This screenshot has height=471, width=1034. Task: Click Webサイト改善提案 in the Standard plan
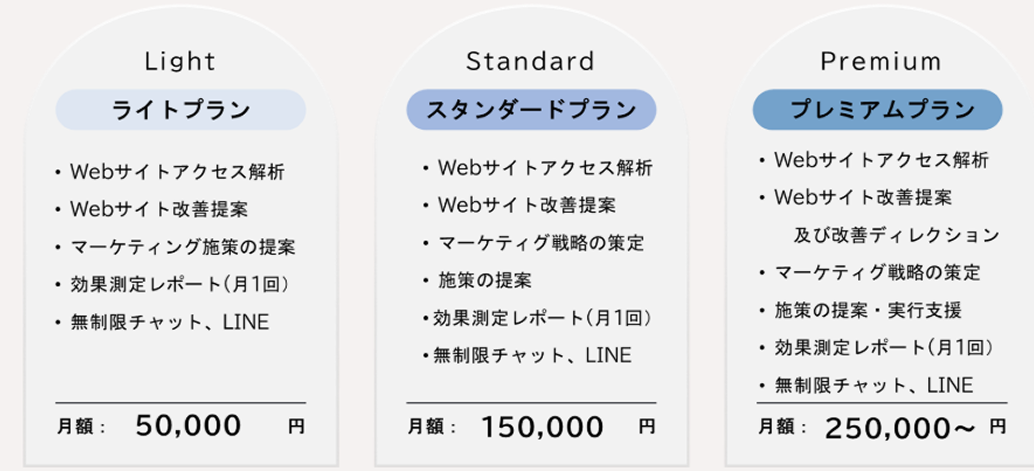[x=526, y=205]
